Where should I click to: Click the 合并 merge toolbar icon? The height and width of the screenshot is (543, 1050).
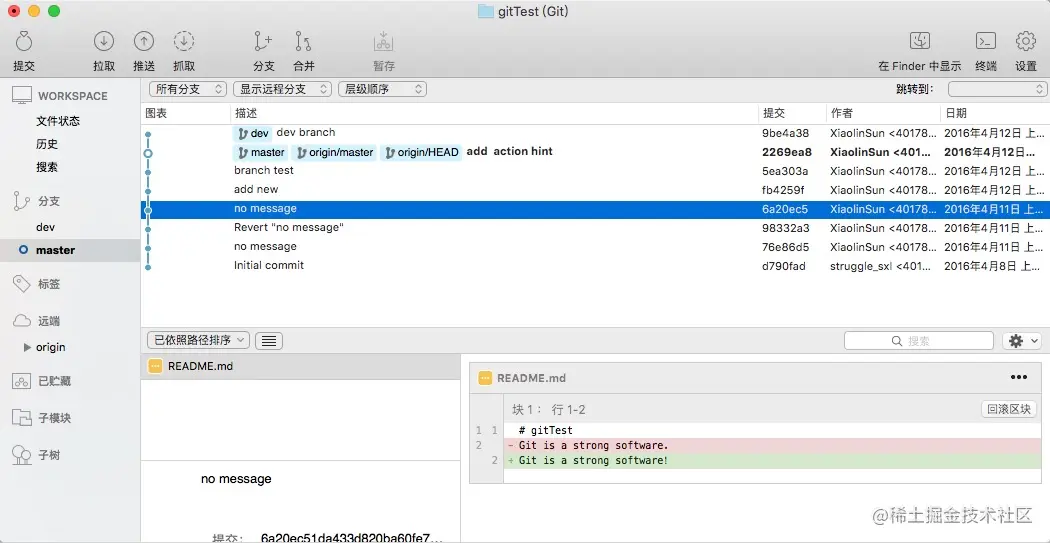pyautogui.click(x=303, y=42)
